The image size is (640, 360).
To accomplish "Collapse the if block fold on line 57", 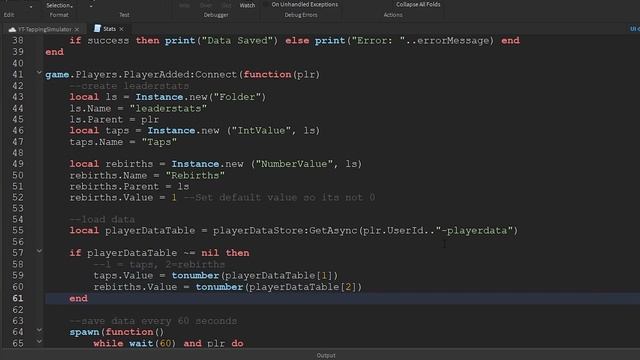I will tap(39, 251).
